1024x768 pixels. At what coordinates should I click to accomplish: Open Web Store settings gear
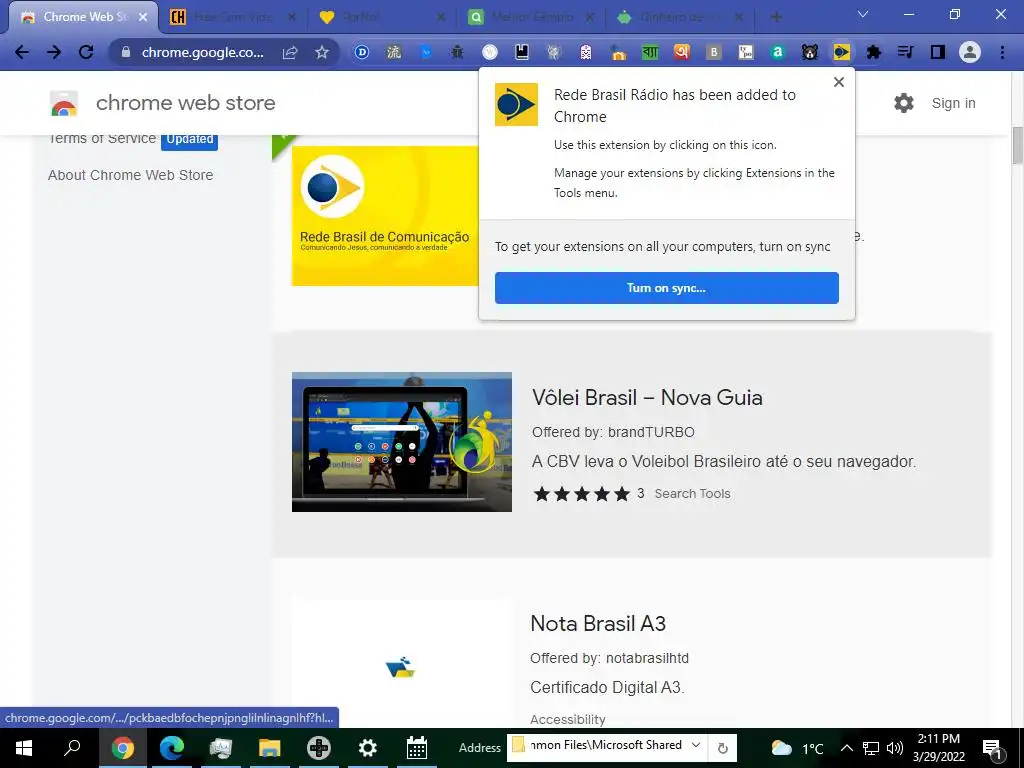[904, 103]
